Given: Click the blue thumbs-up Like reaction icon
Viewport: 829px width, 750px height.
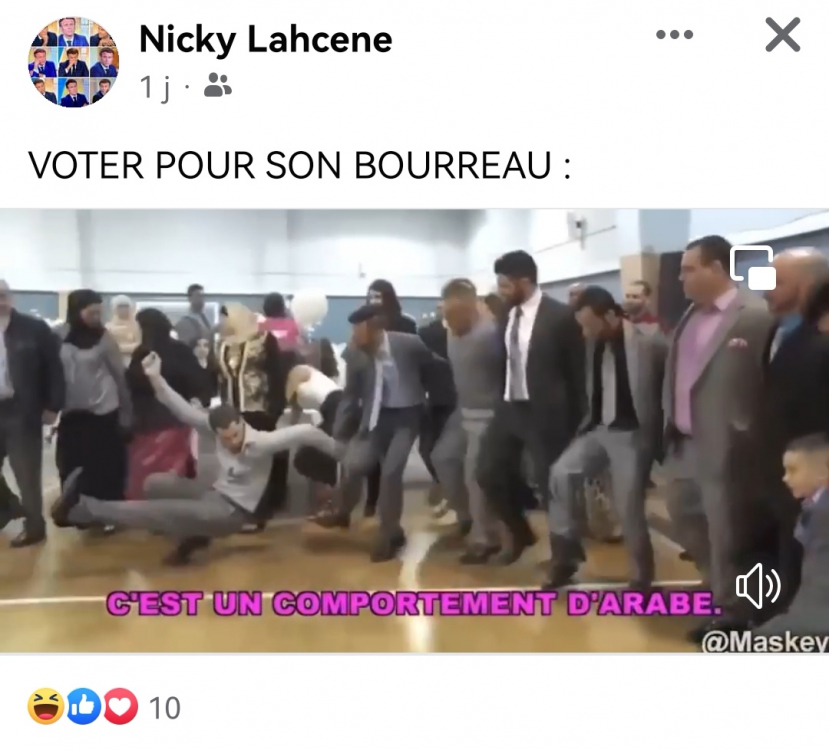Looking at the screenshot, I should (83, 707).
